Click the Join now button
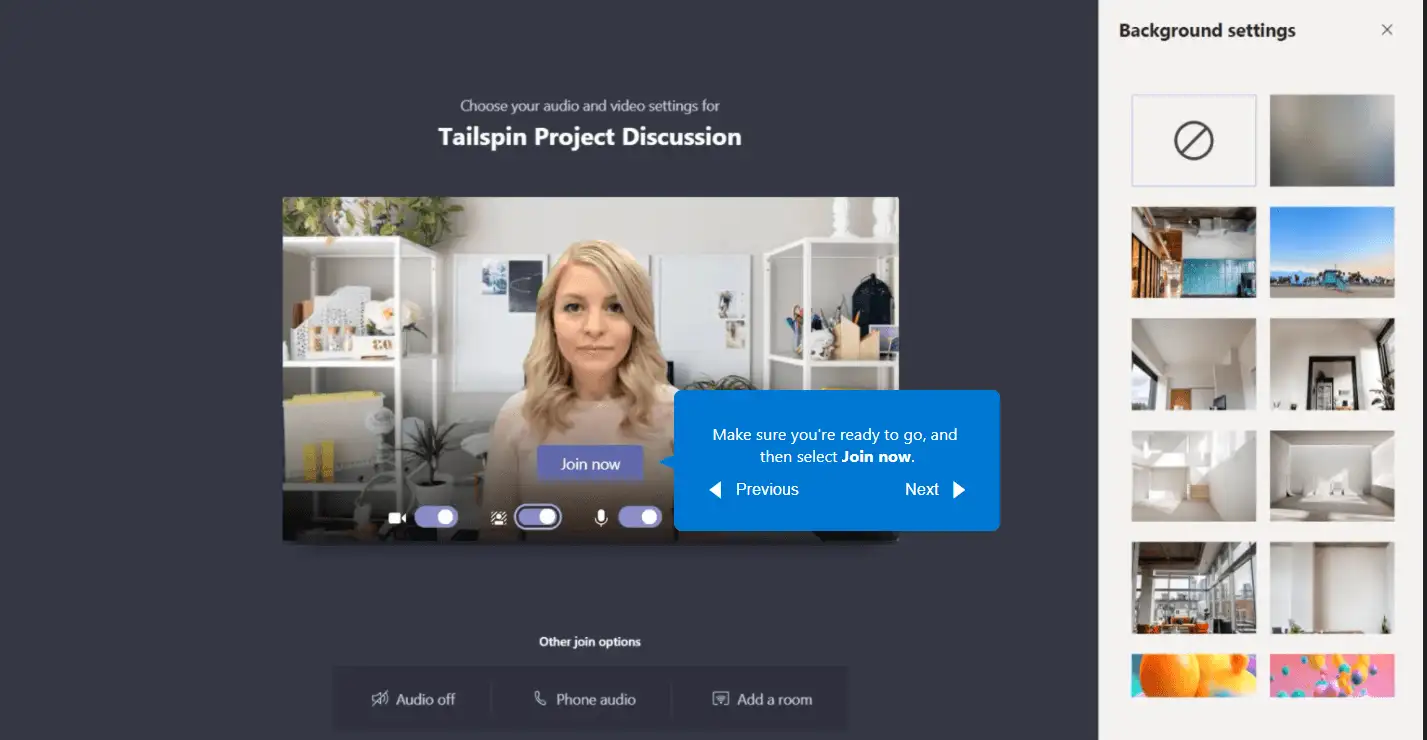 click(x=590, y=464)
